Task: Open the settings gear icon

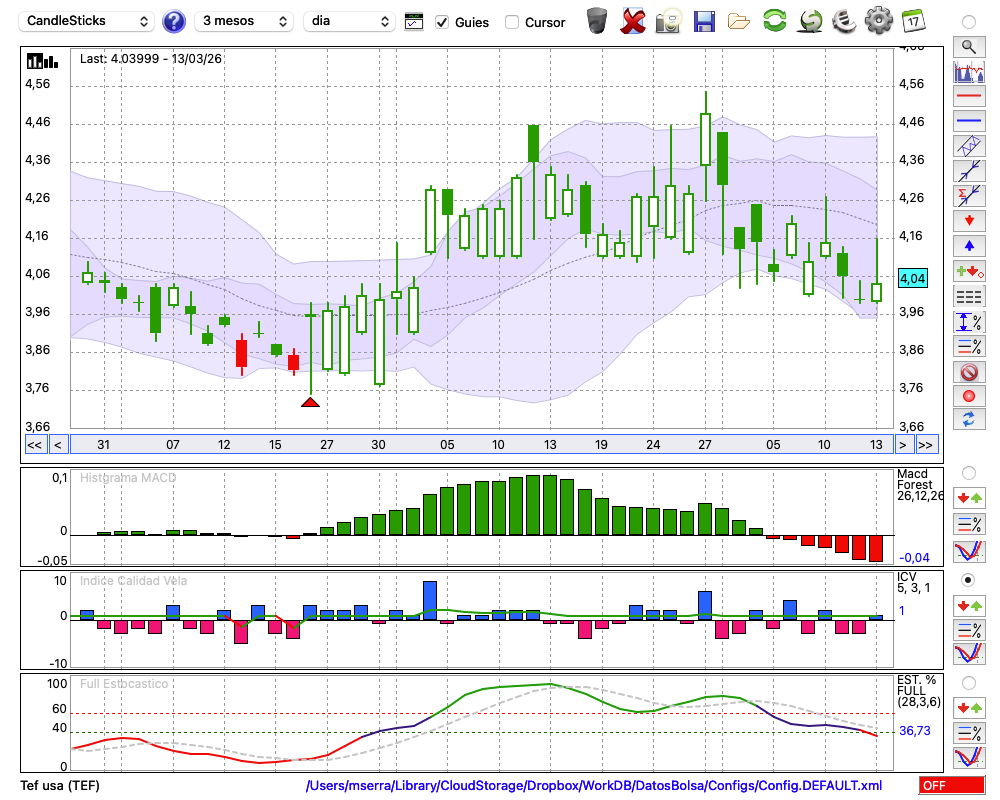Action: (x=878, y=20)
